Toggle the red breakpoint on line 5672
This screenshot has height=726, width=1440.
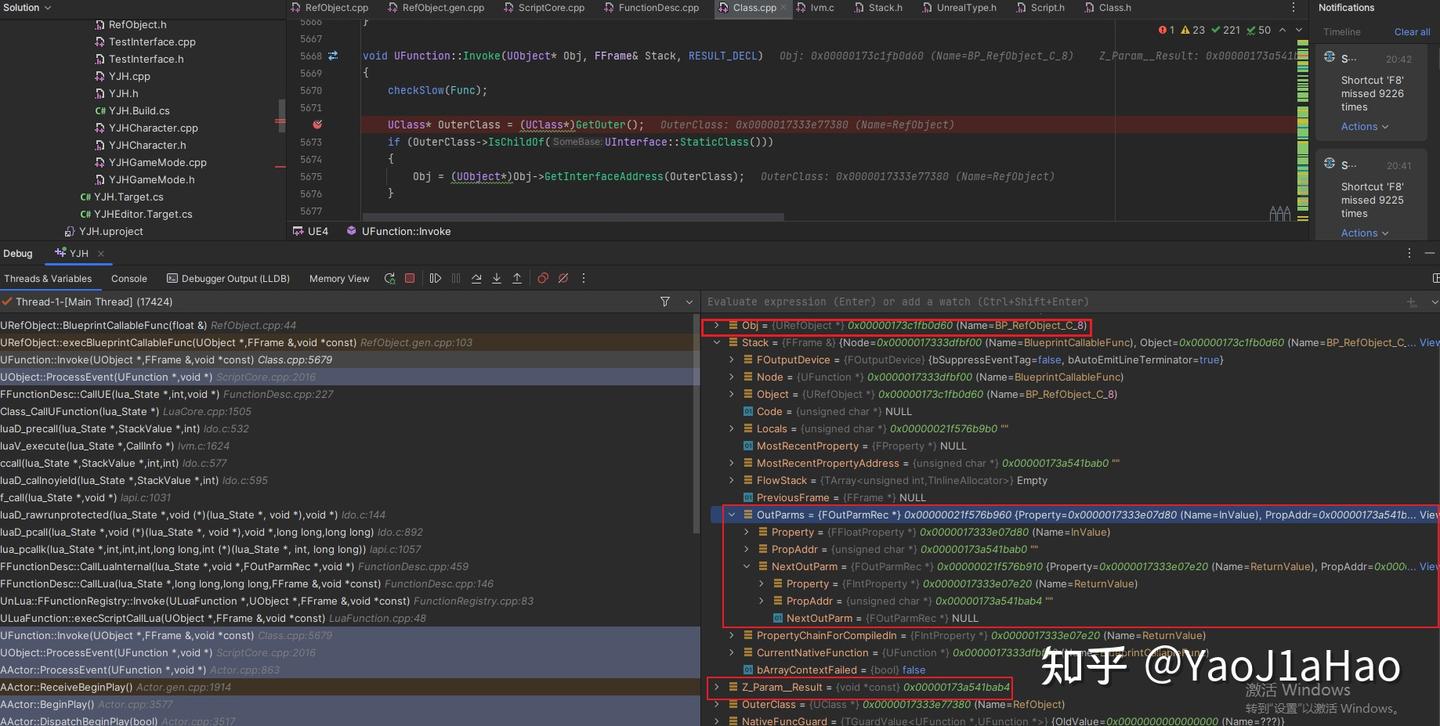point(317,125)
